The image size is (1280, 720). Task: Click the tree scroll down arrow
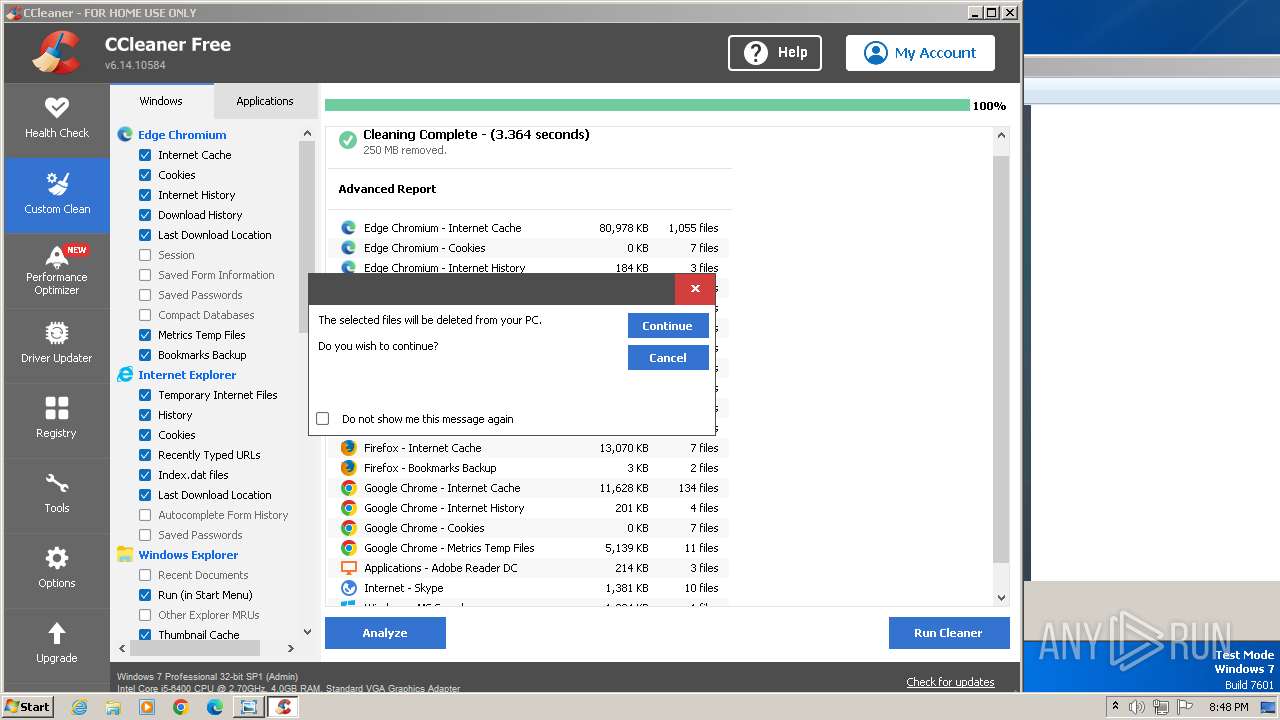pos(307,631)
